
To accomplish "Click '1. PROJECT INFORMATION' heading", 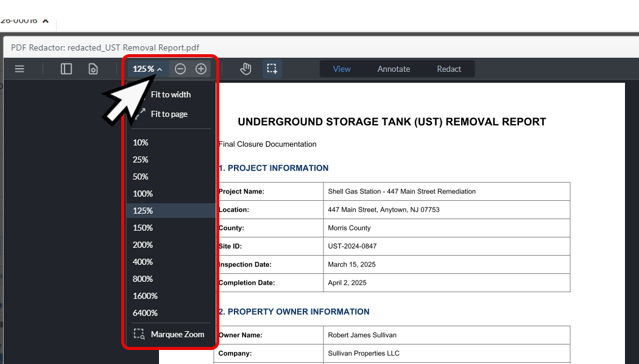I will [x=273, y=168].
